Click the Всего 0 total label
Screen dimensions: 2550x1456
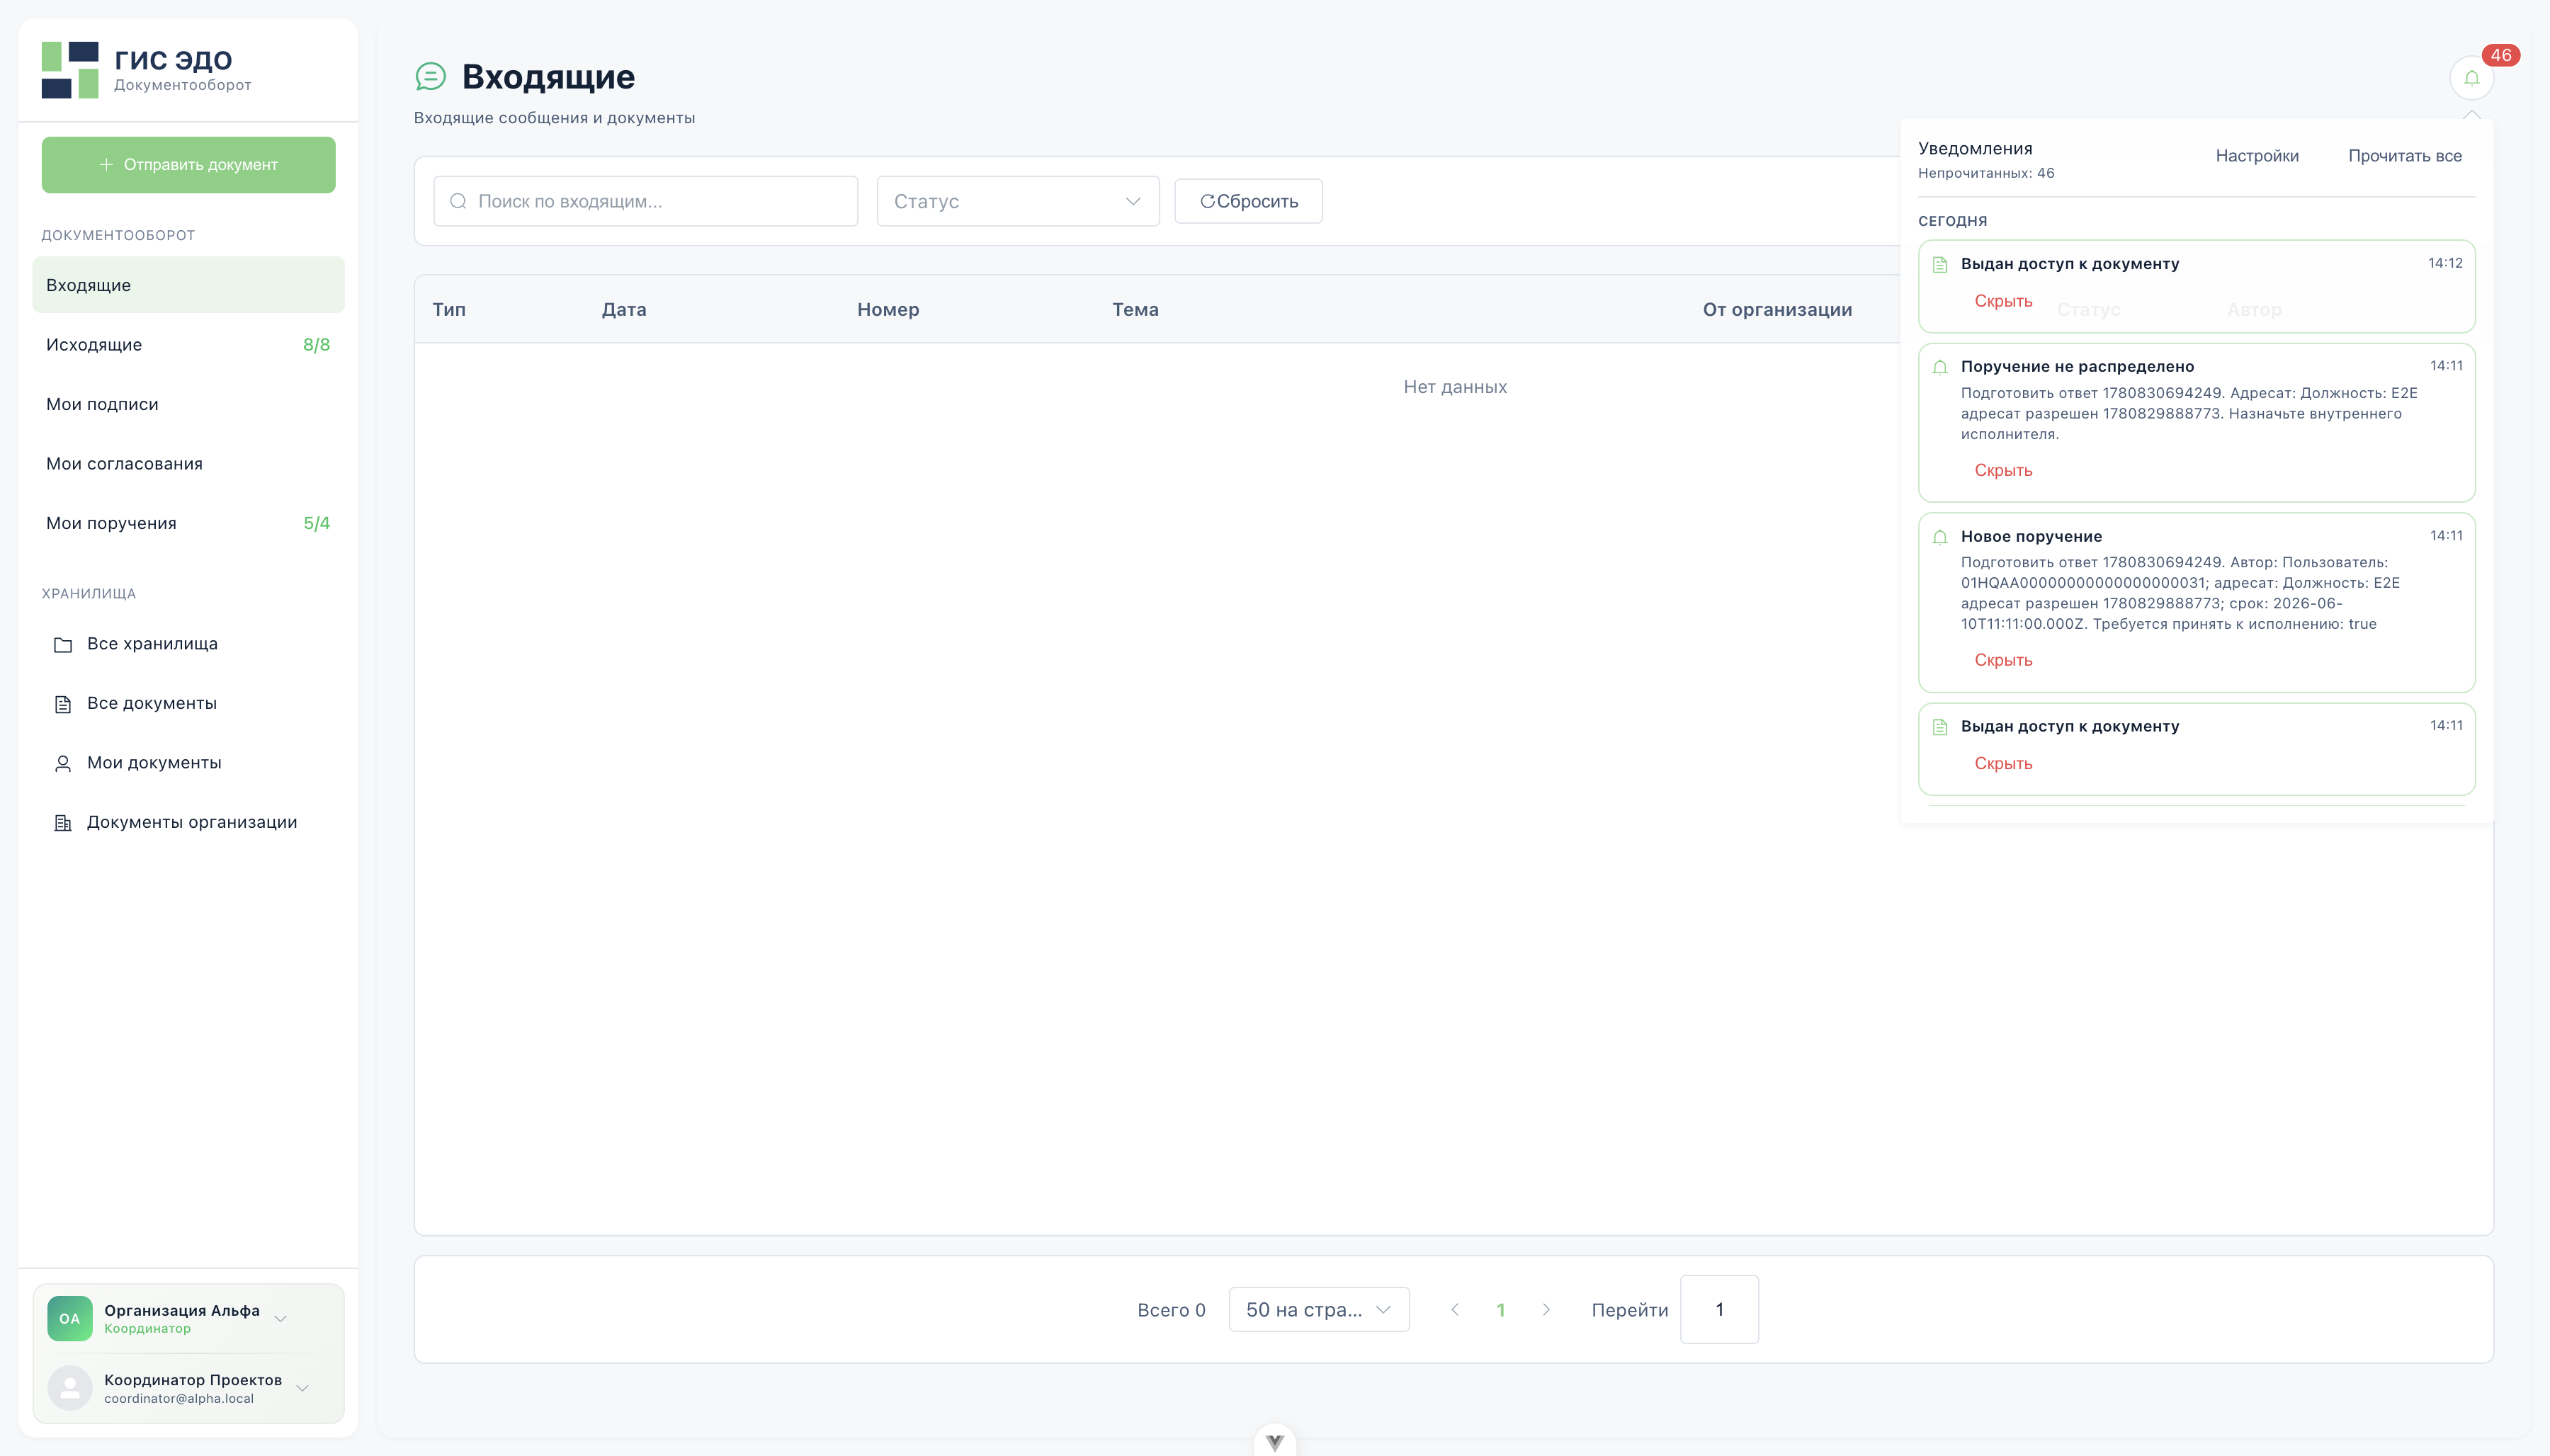click(x=1171, y=1310)
